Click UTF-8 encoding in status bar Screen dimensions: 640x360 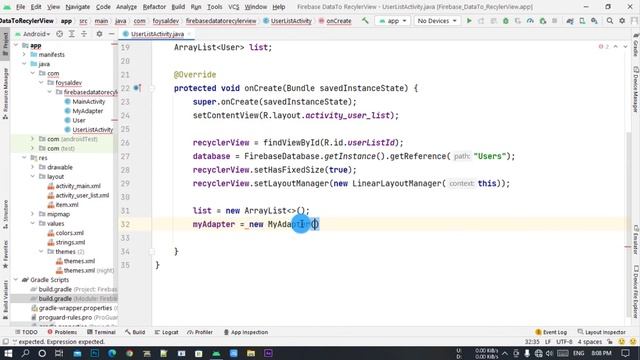pos(564,342)
